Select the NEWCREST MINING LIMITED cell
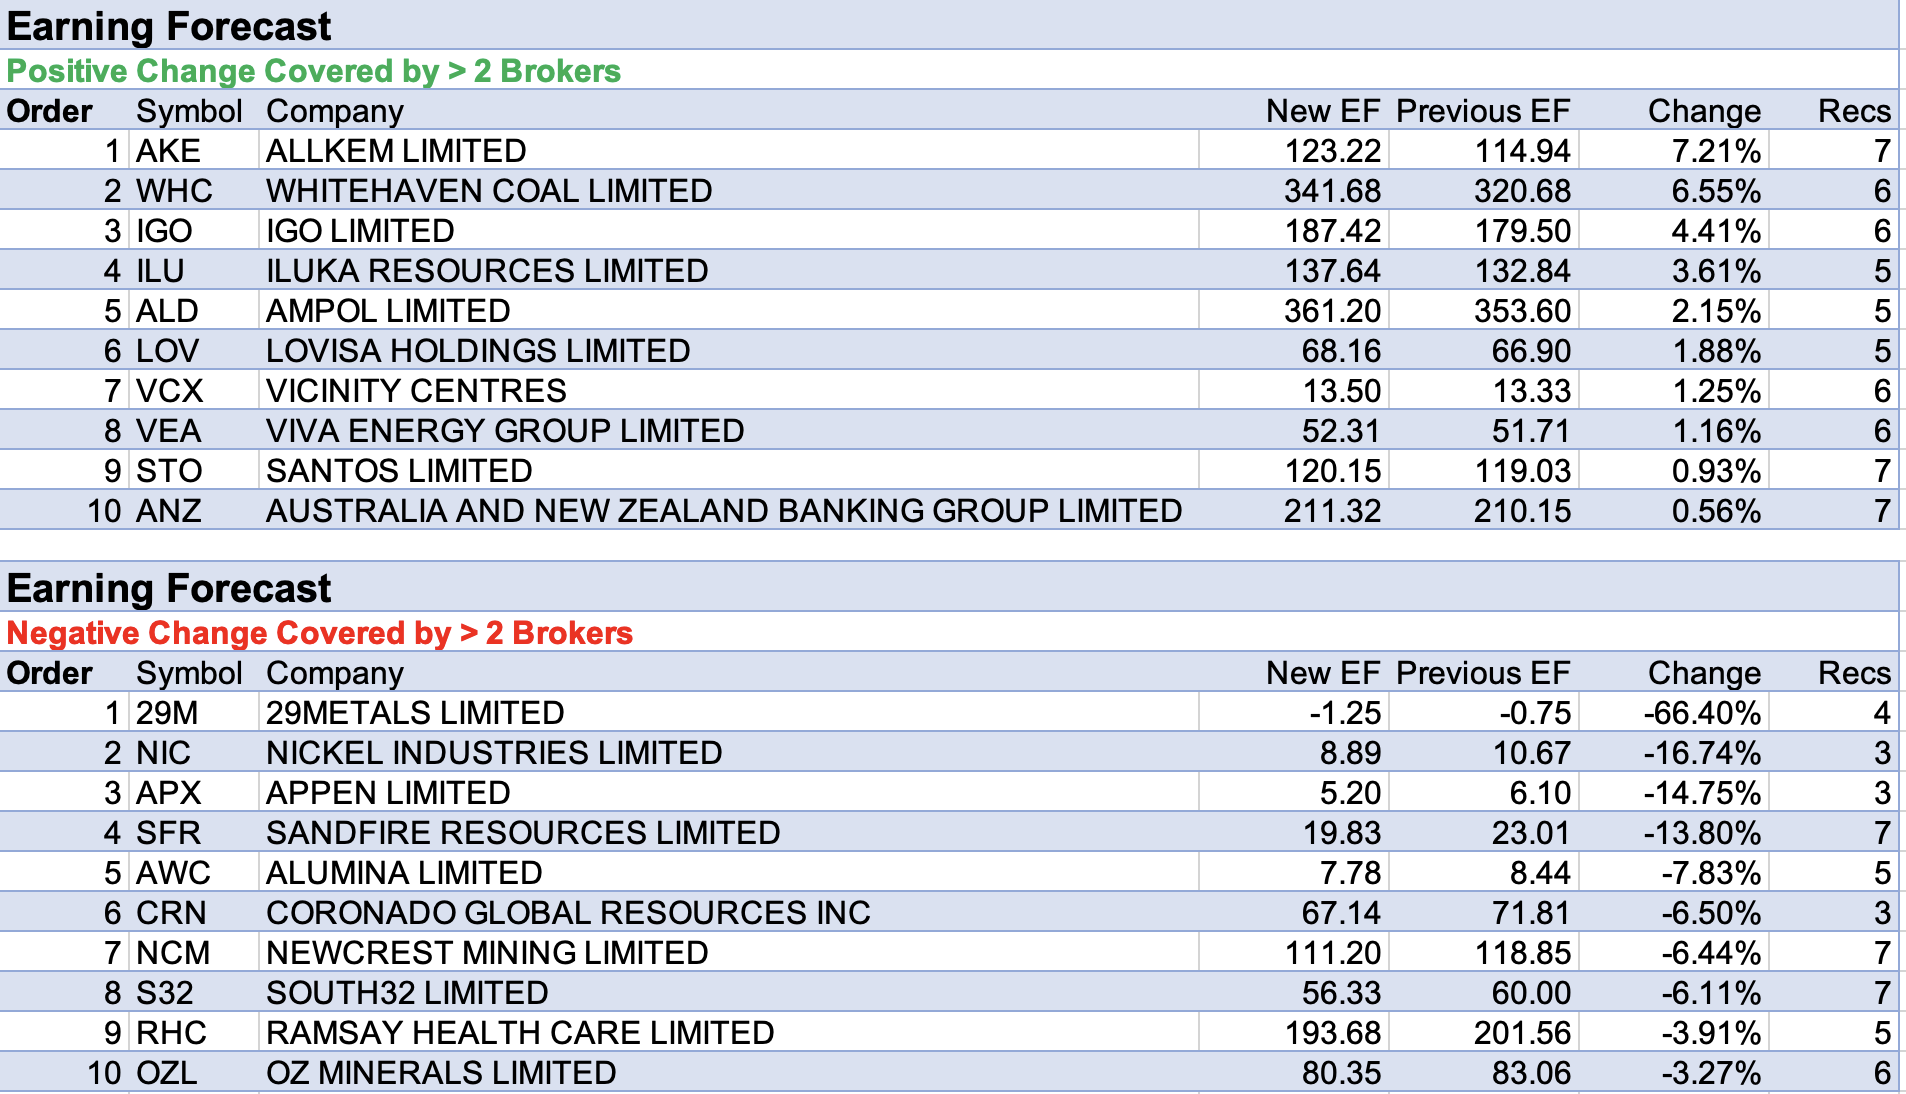Viewport: 1906px width, 1094px height. click(487, 953)
